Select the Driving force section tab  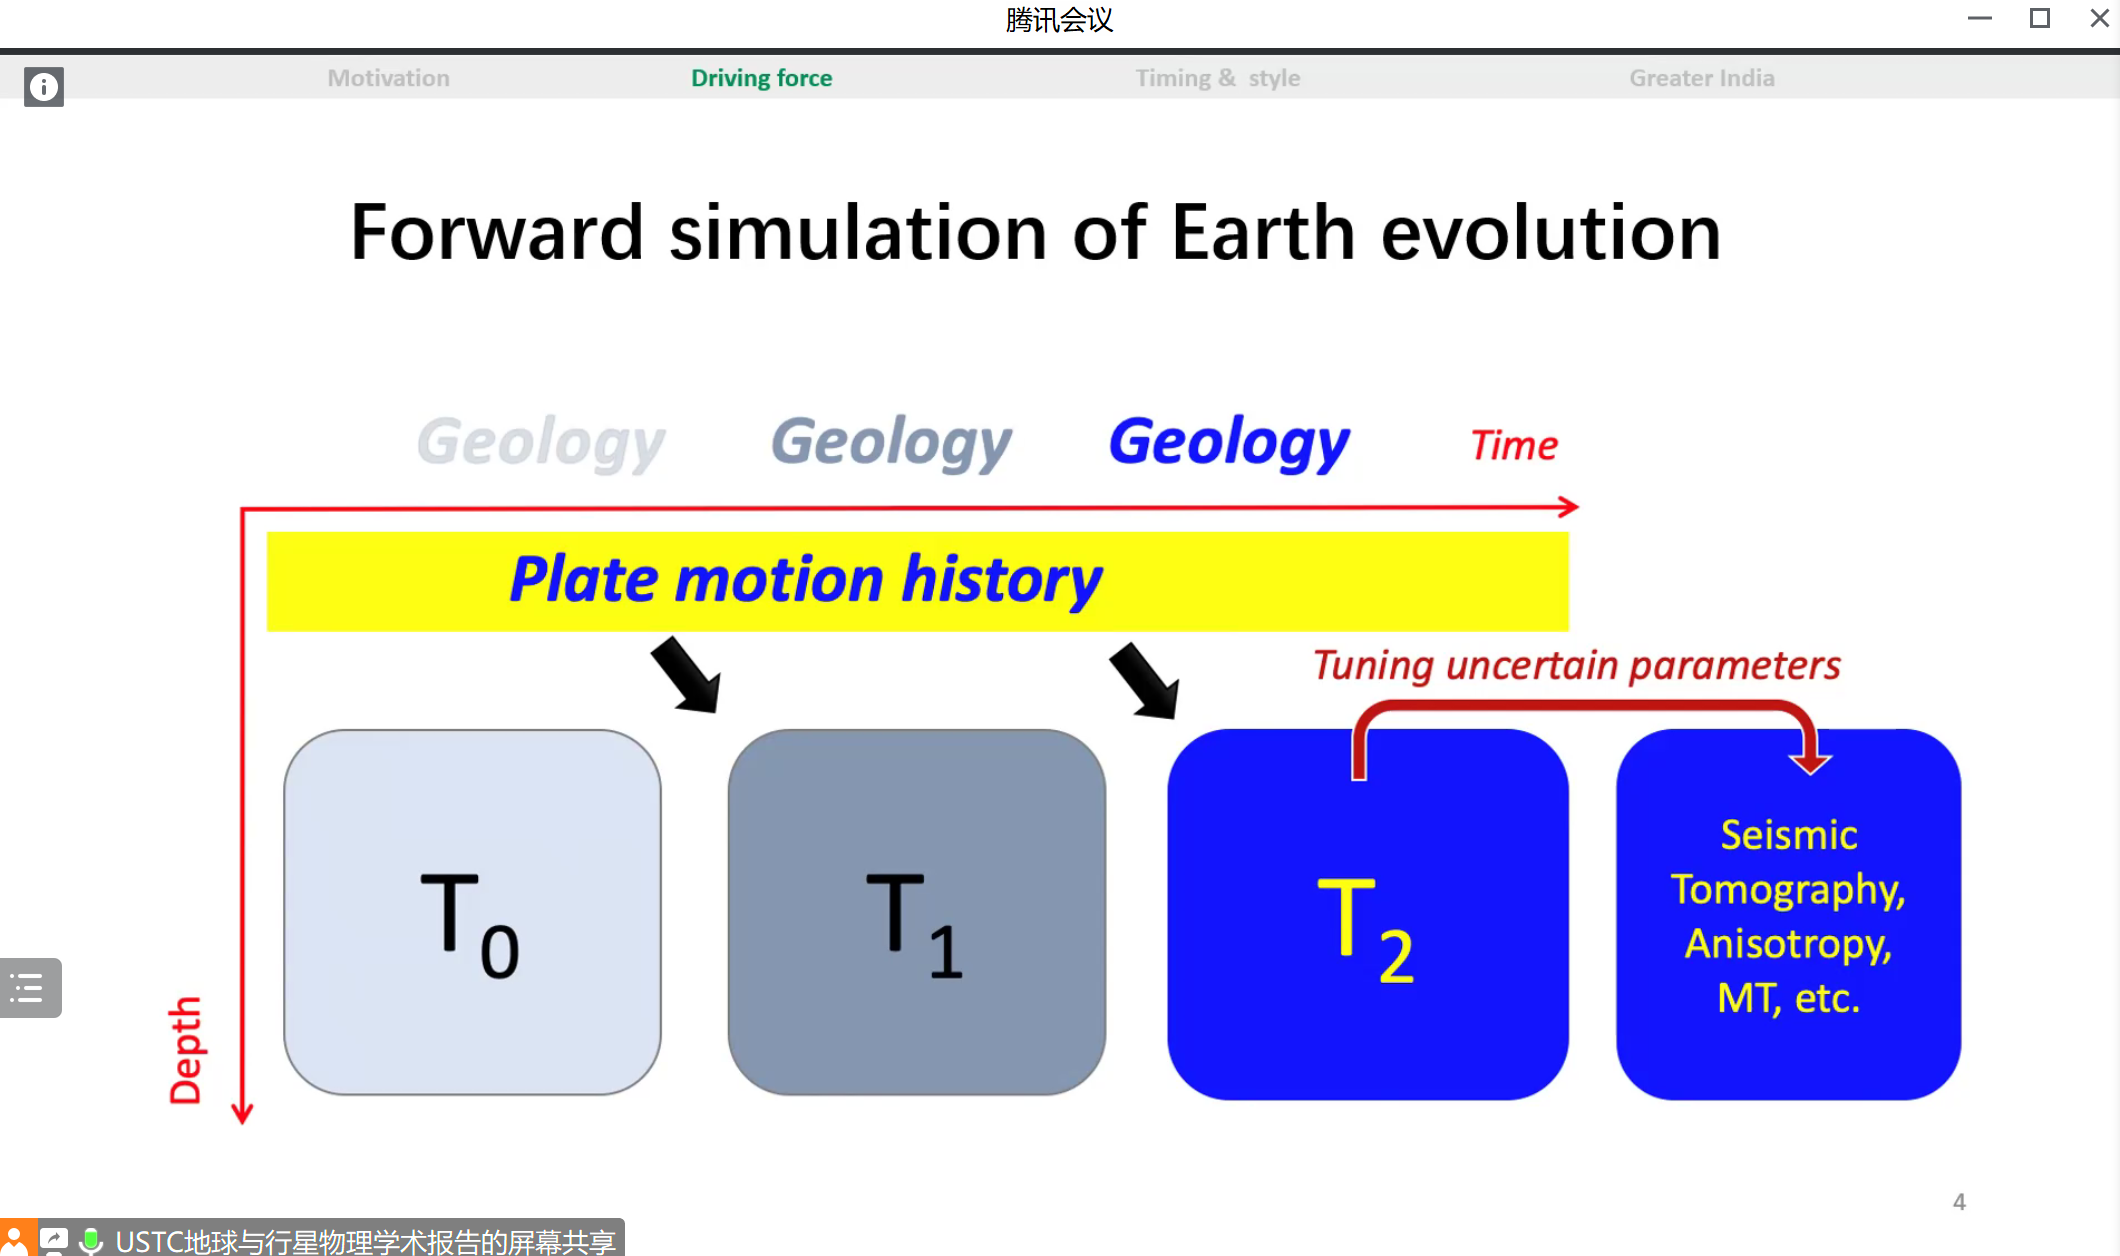(x=762, y=78)
